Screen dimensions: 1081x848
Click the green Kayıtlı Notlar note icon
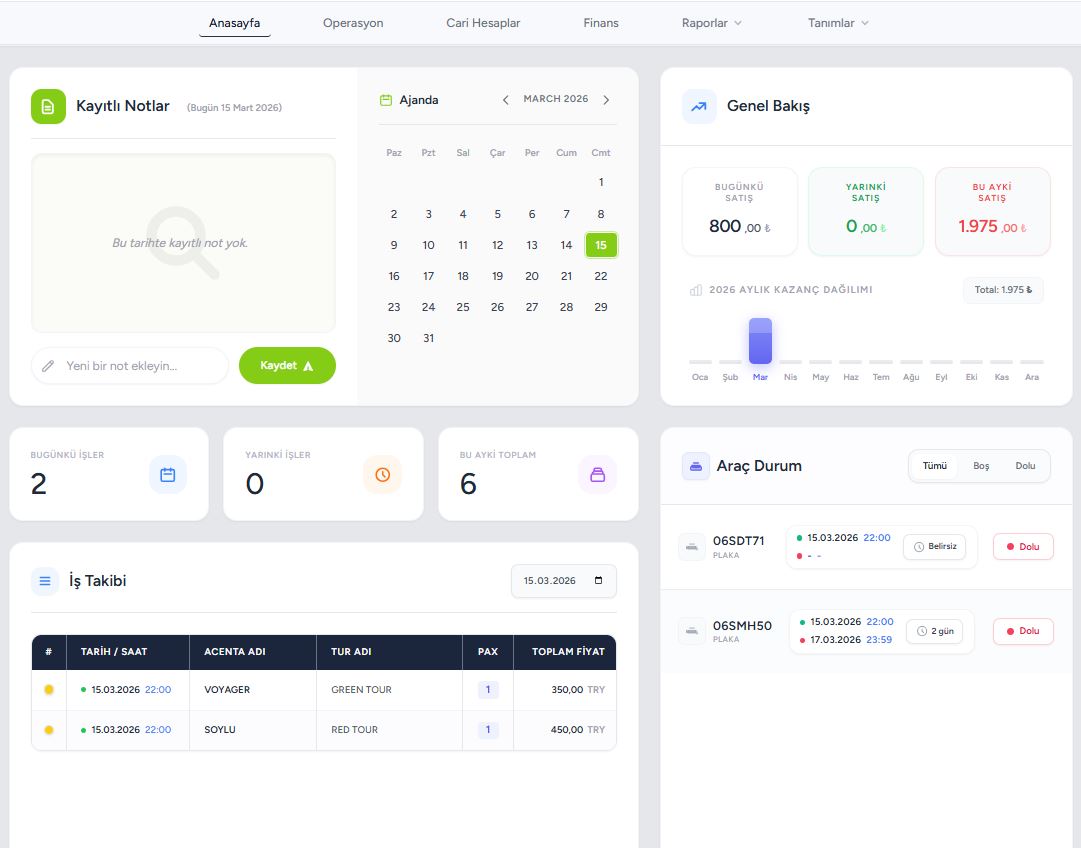pyautogui.click(x=48, y=106)
